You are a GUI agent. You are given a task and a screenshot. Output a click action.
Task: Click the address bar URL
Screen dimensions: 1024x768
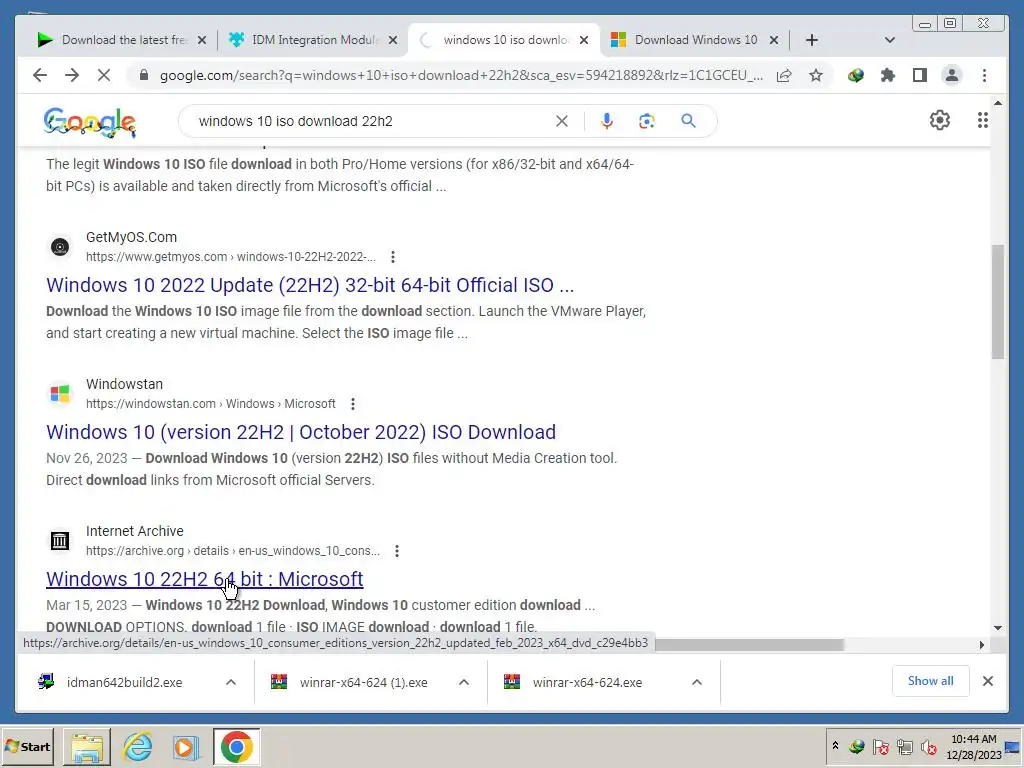point(460,76)
